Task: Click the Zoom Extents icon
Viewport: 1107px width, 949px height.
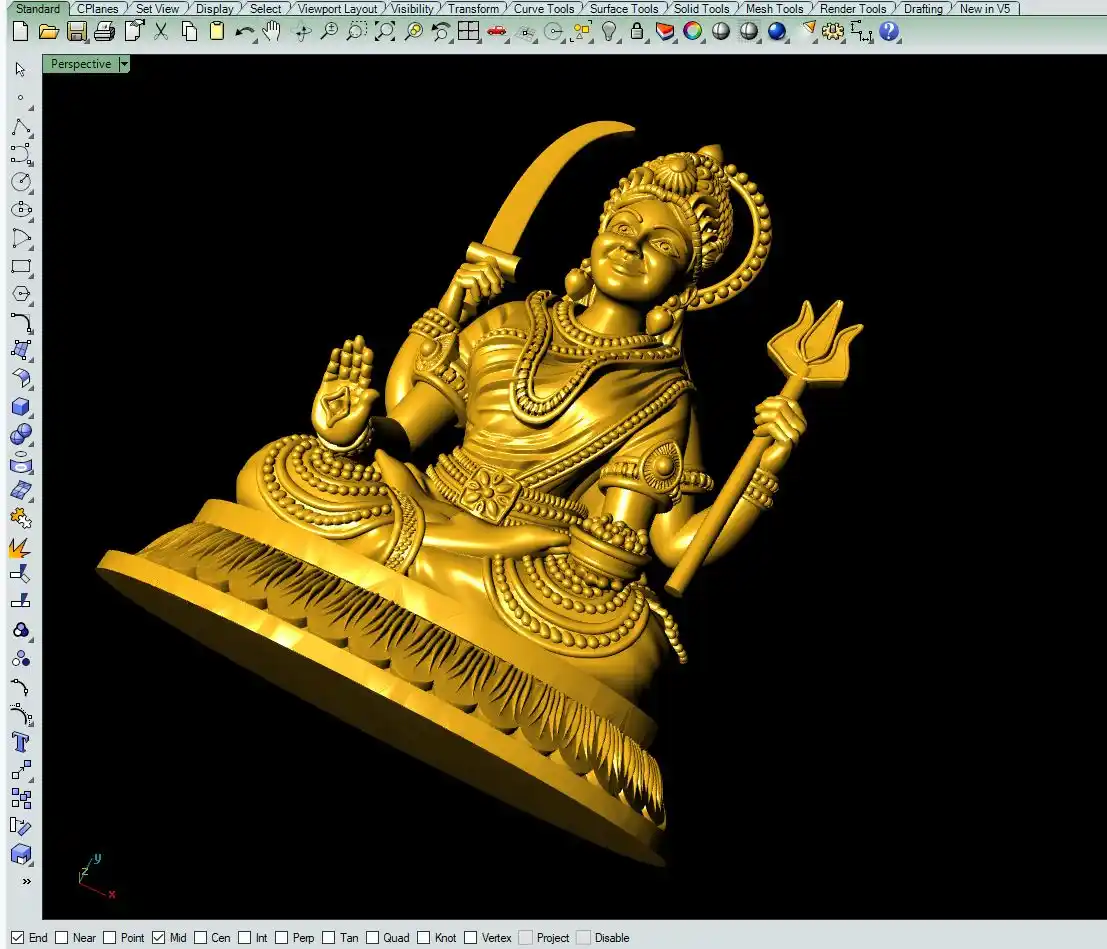Action: (385, 31)
